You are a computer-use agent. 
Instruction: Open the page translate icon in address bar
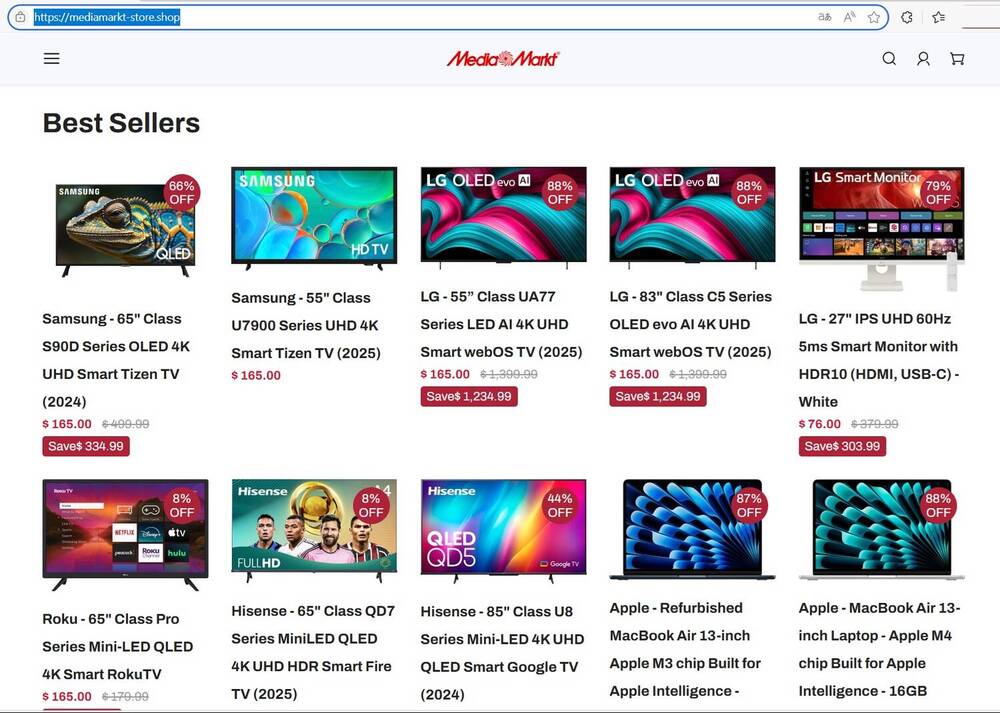click(825, 17)
